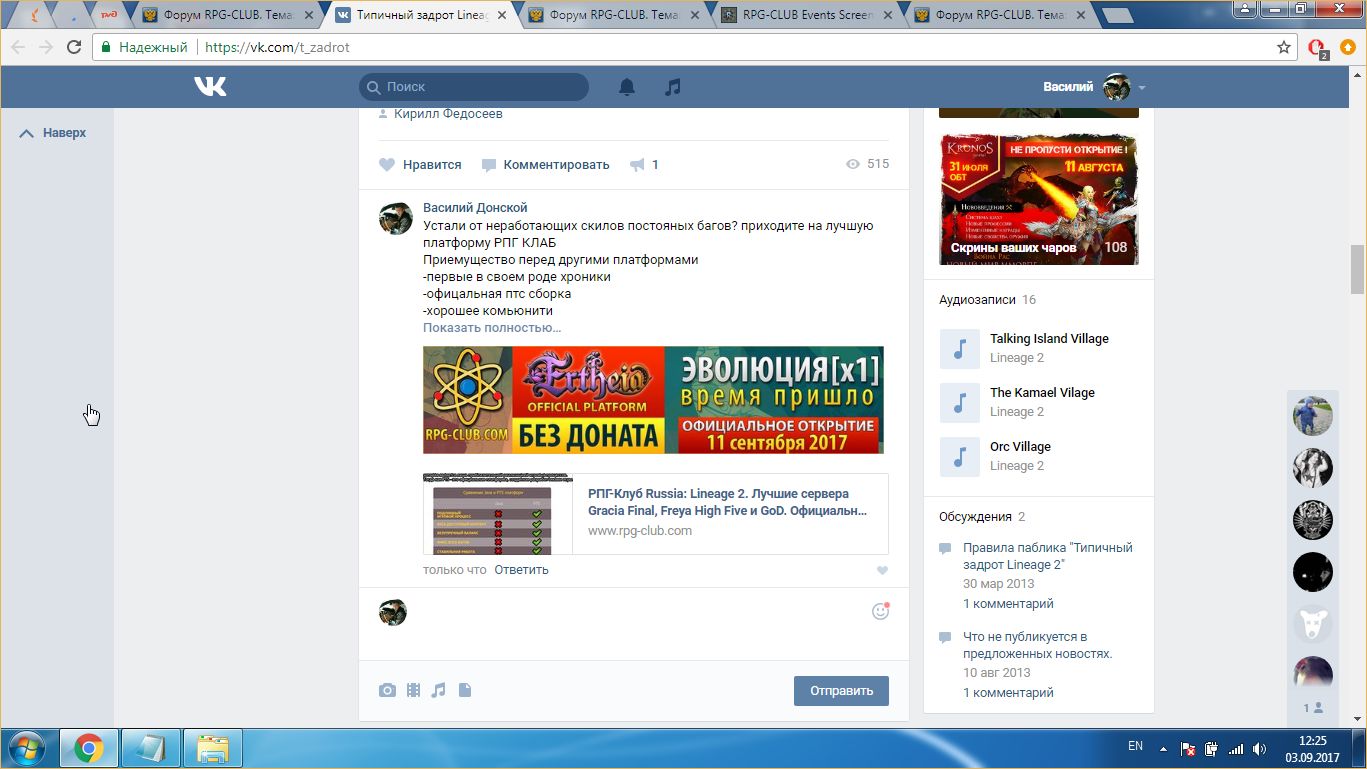Click Комментировать on the post
Viewport: 1367px width, 769px height.
(545, 165)
